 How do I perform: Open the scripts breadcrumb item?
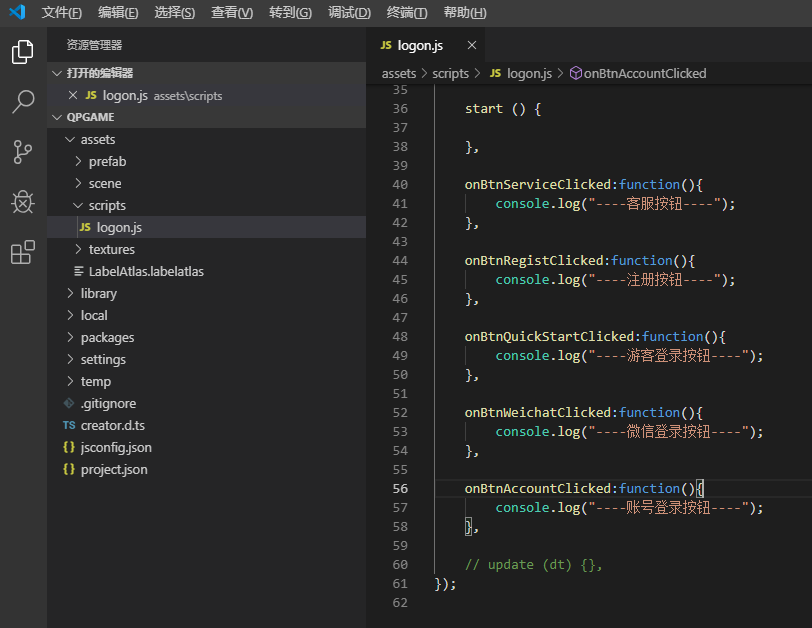(x=451, y=73)
